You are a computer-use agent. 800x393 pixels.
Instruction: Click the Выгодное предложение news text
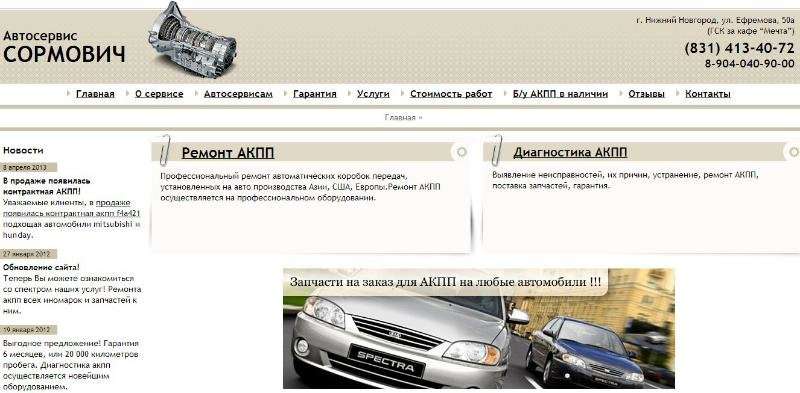pyautogui.click(x=71, y=365)
